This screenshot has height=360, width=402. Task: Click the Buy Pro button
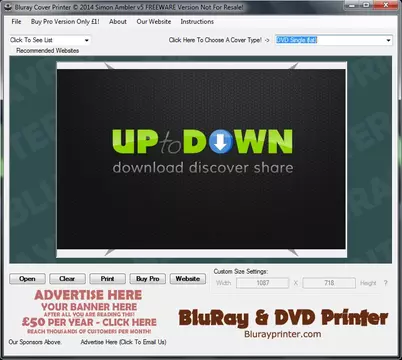click(148, 279)
